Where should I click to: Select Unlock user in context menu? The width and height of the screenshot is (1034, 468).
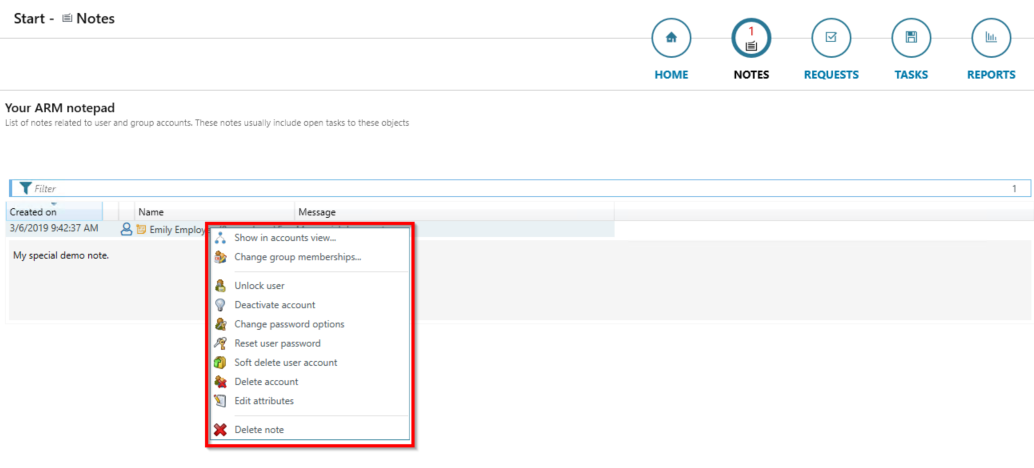pos(259,286)
